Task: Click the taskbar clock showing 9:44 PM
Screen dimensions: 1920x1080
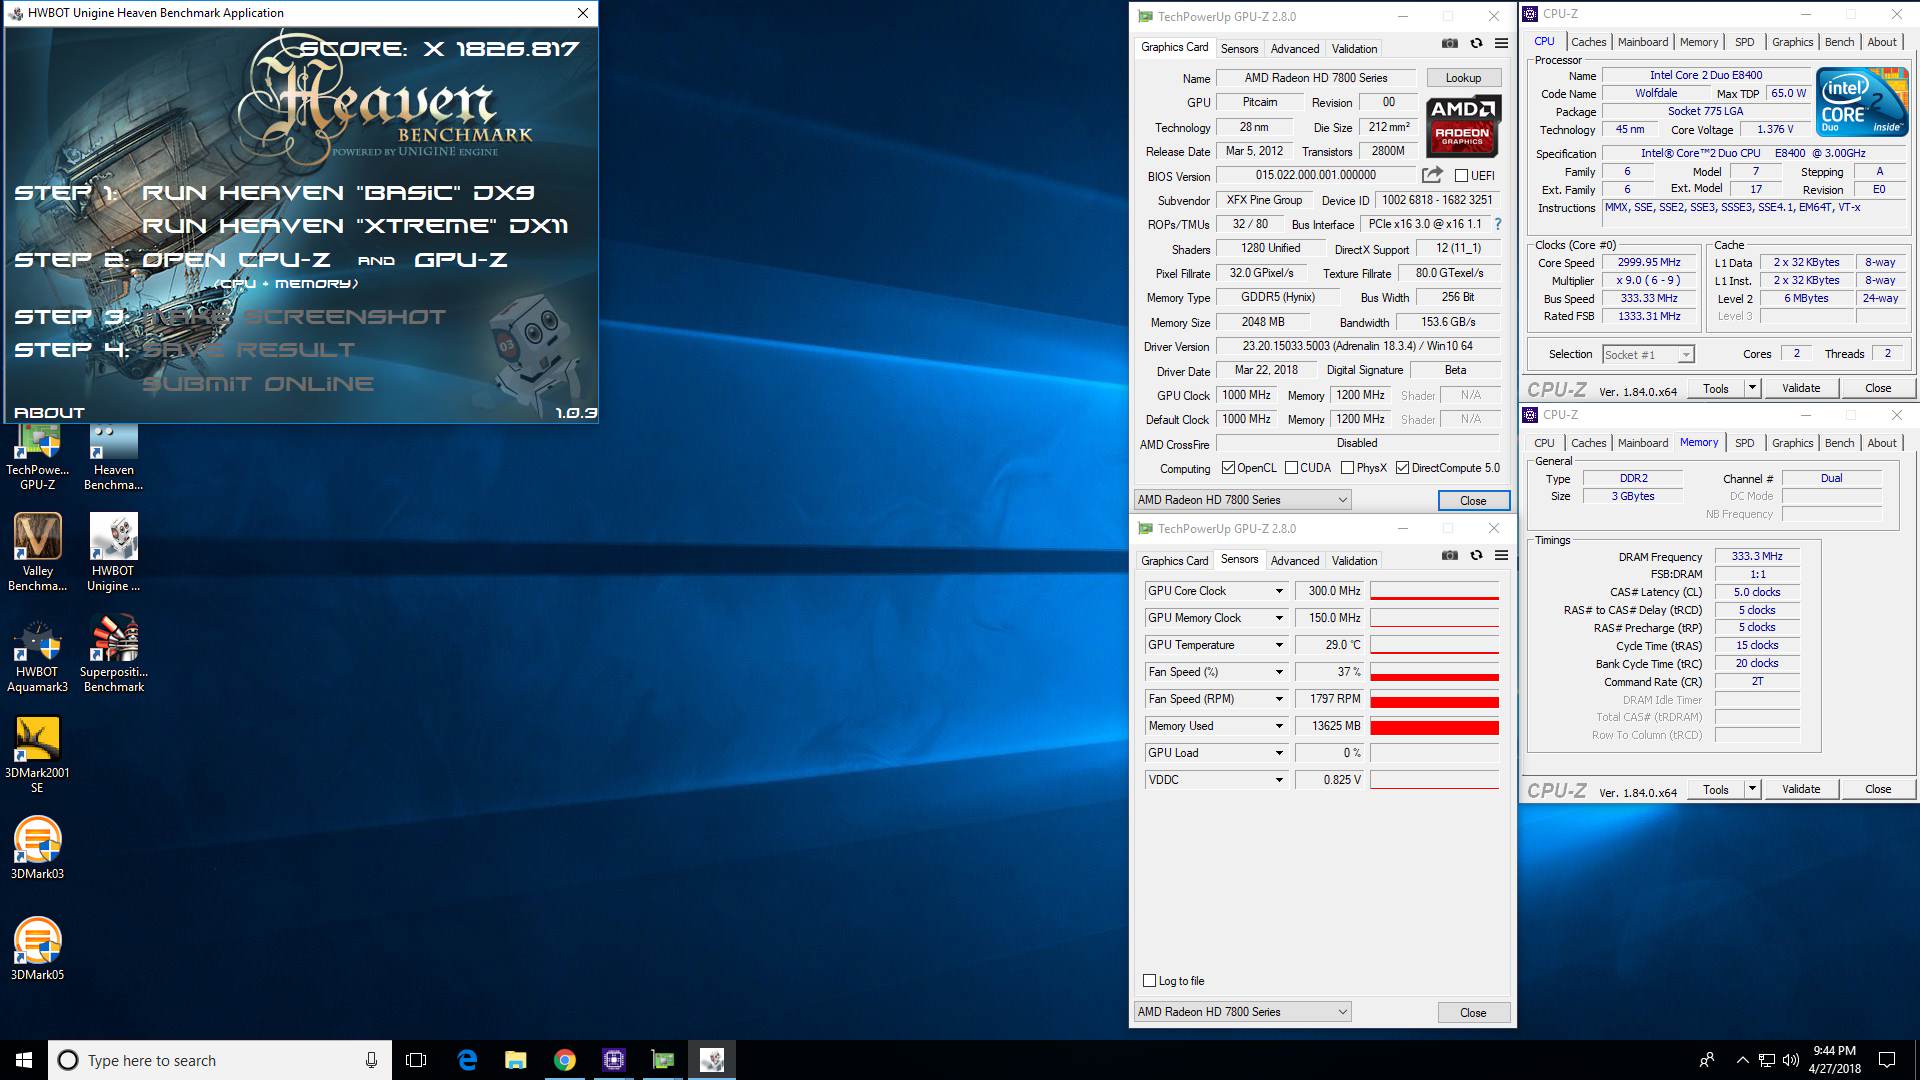Action: [1834, 1060]
